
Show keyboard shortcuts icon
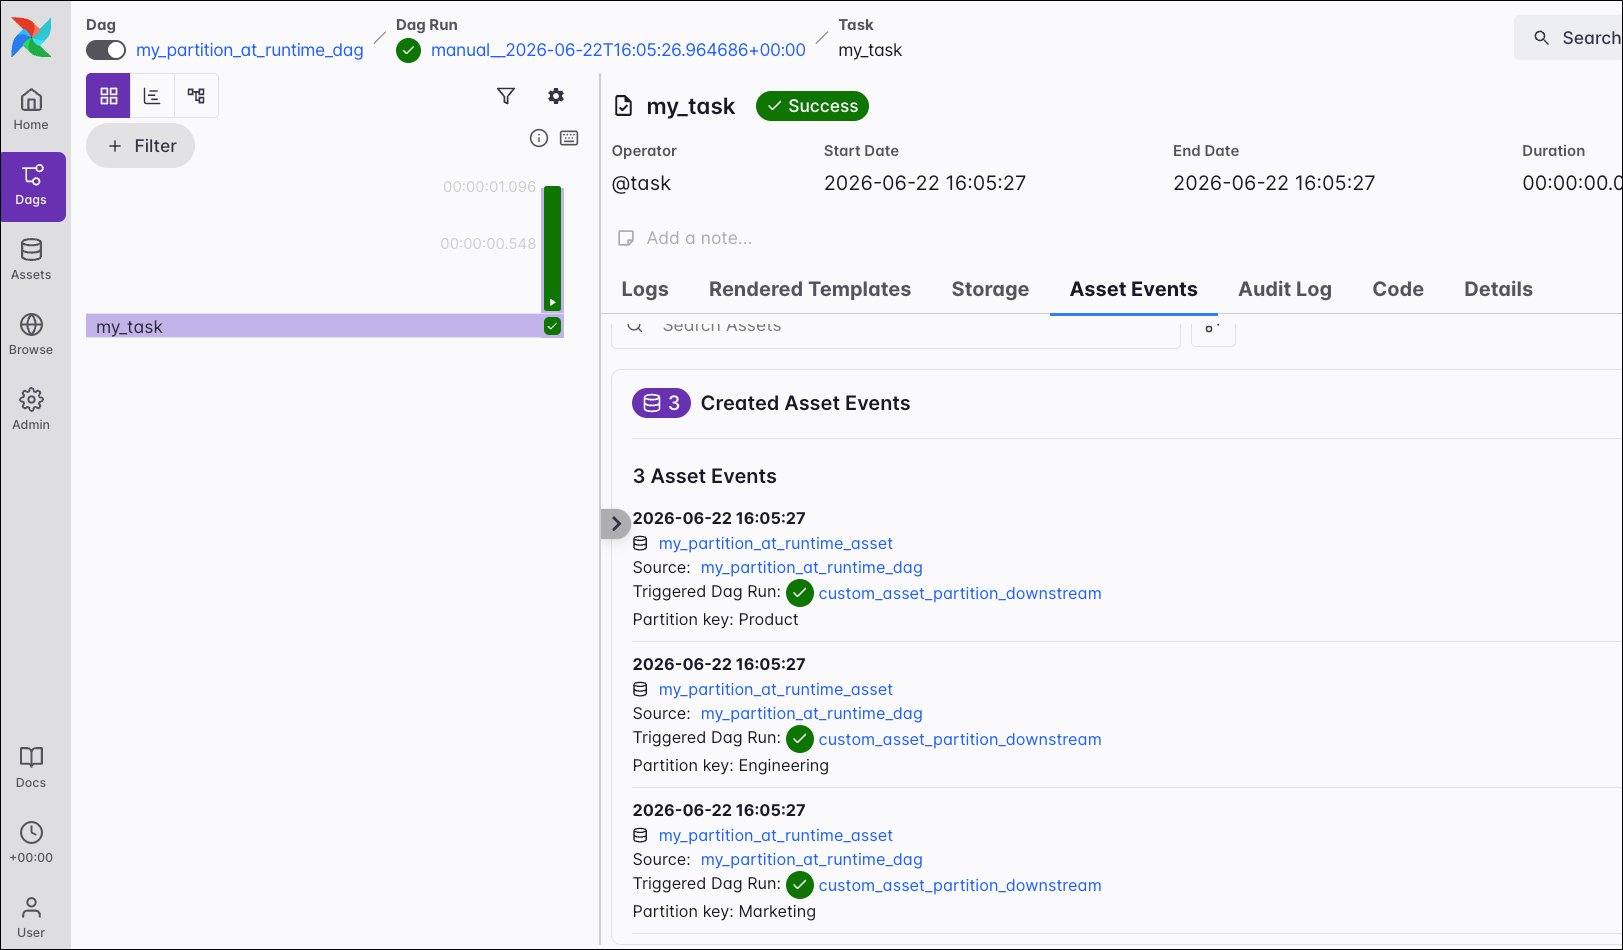tap(569, 138)
